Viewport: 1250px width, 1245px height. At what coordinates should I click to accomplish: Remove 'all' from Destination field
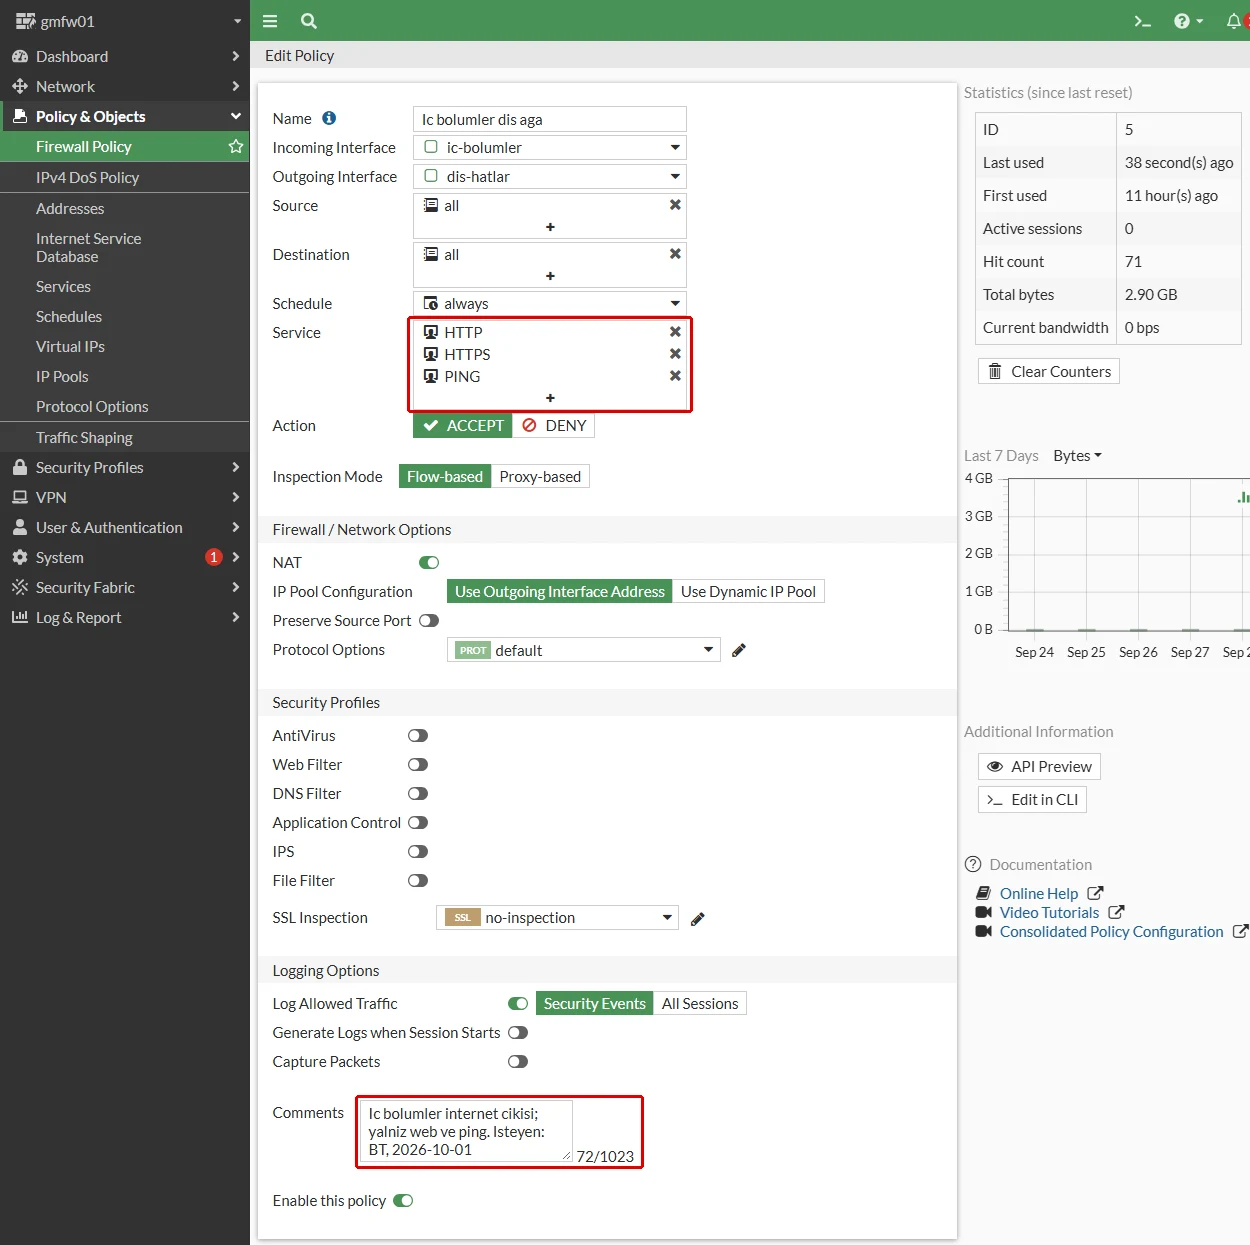(x=675, y=254)
